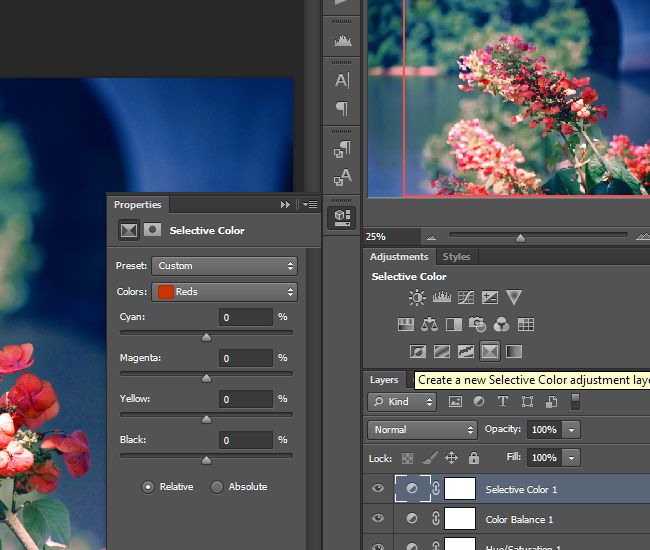
Task: Open the Histogram panel icon
Action: pos(342,41)
